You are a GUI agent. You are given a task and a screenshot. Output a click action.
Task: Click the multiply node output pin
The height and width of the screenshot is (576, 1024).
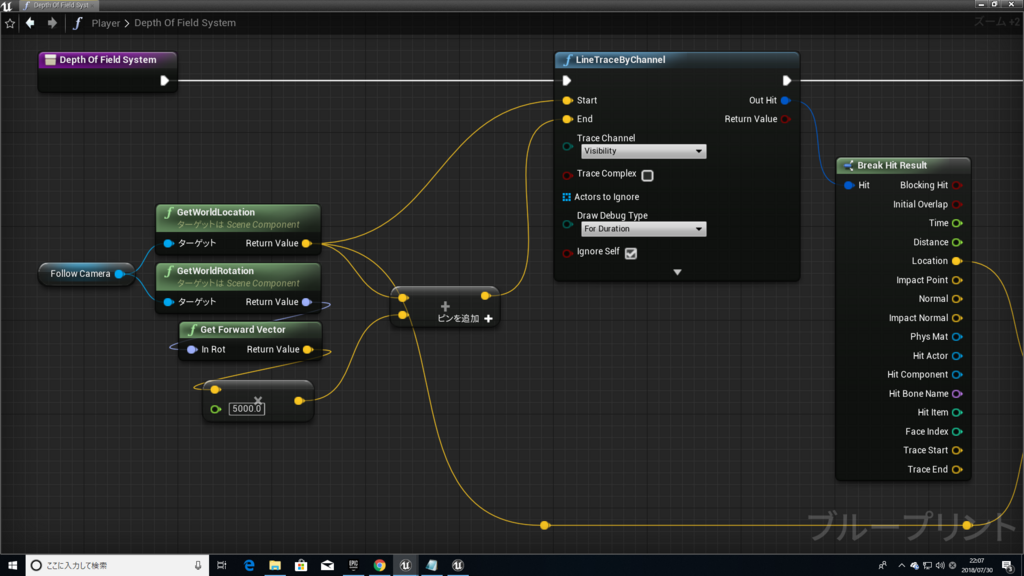(x=298, y=401)
